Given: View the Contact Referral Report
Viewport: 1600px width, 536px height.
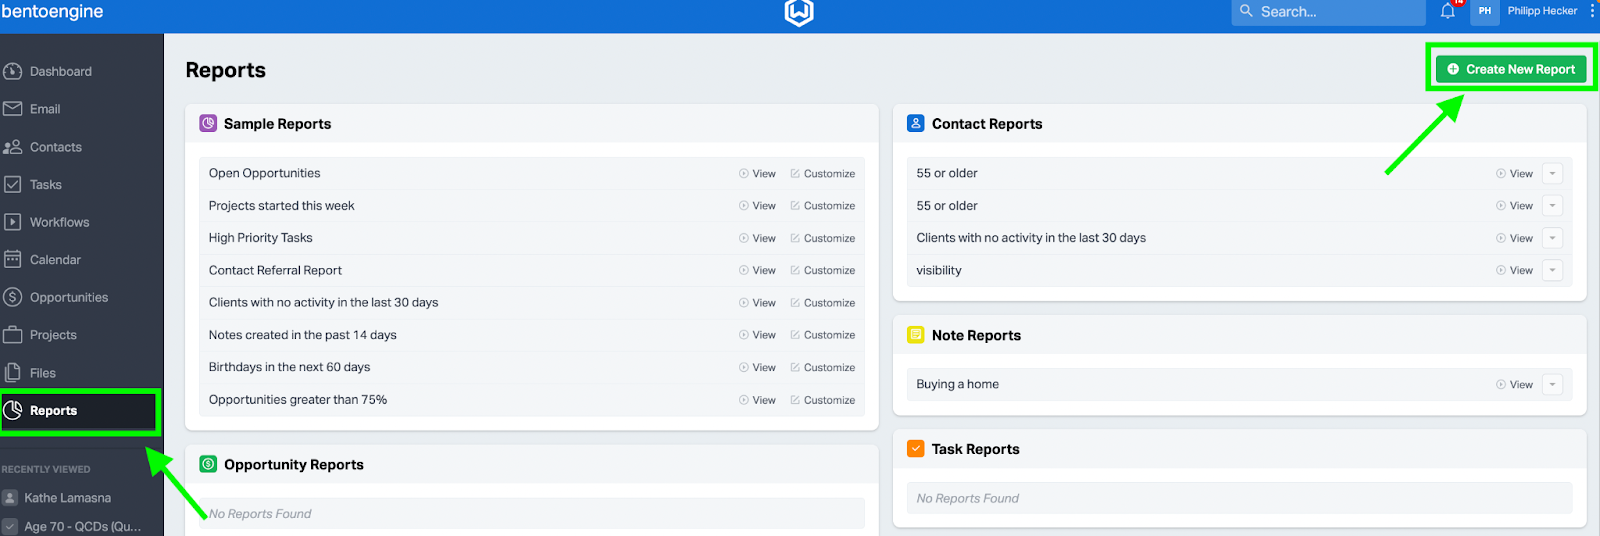Looking at the screenshot, I should coord(758,270).
